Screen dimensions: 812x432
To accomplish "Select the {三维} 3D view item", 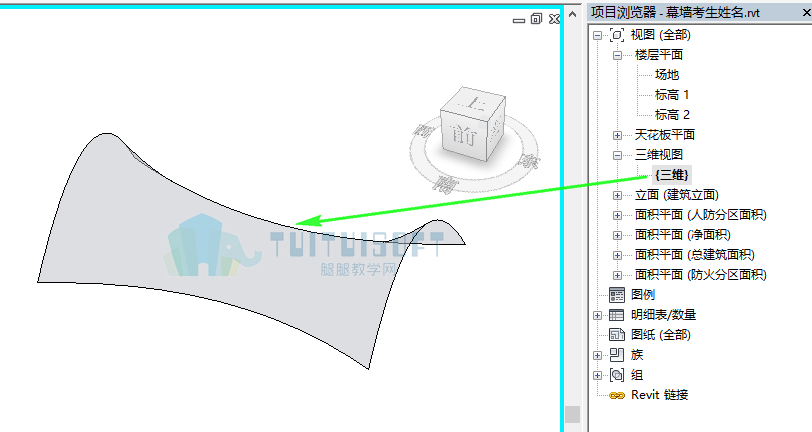I will coord(672,175).
